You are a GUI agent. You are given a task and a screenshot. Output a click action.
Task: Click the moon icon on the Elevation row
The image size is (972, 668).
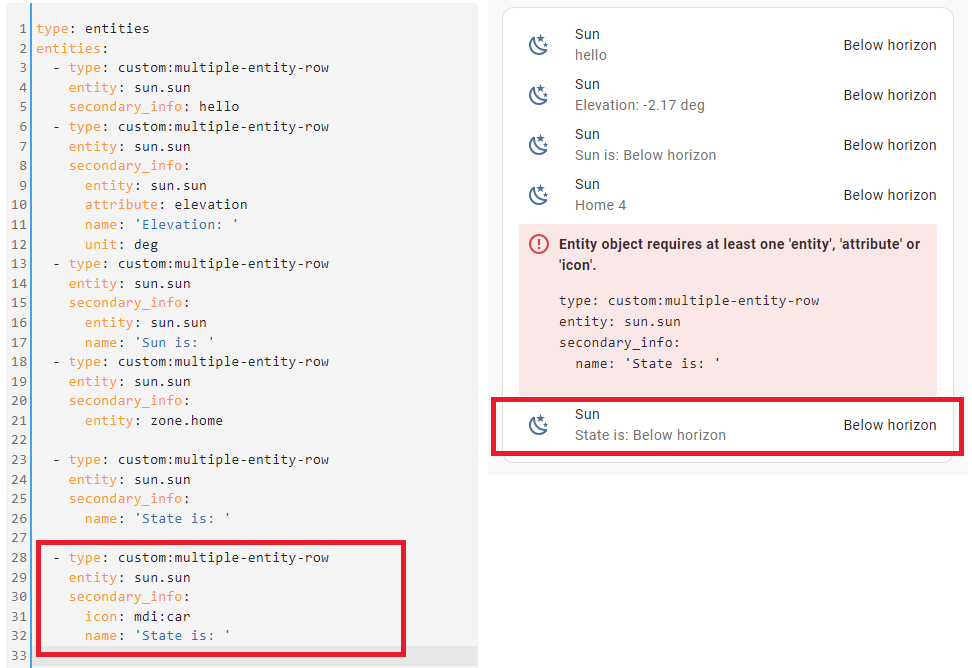tap(538, 94)
